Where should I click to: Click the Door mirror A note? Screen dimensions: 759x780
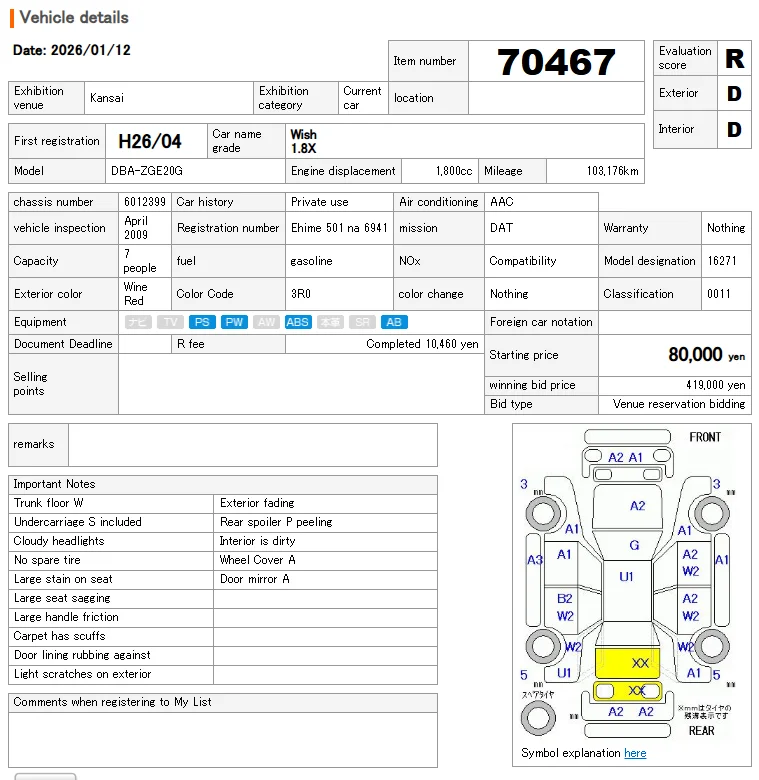(x=255, y=579)
